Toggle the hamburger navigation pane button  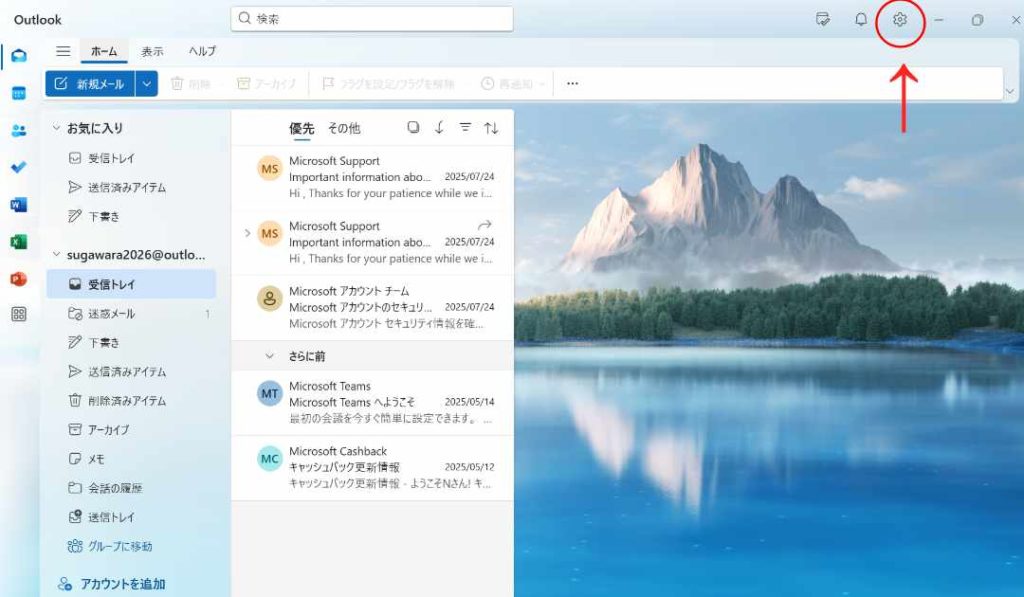pos(63,51)
